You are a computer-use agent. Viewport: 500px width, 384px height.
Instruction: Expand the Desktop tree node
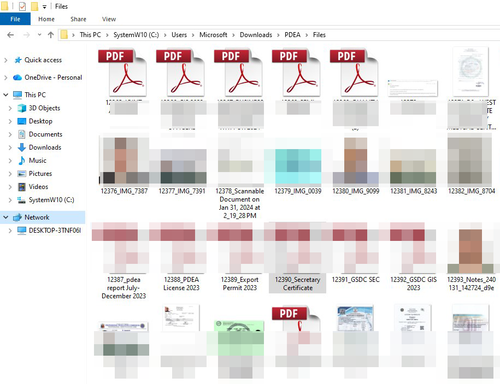point(10,121)
